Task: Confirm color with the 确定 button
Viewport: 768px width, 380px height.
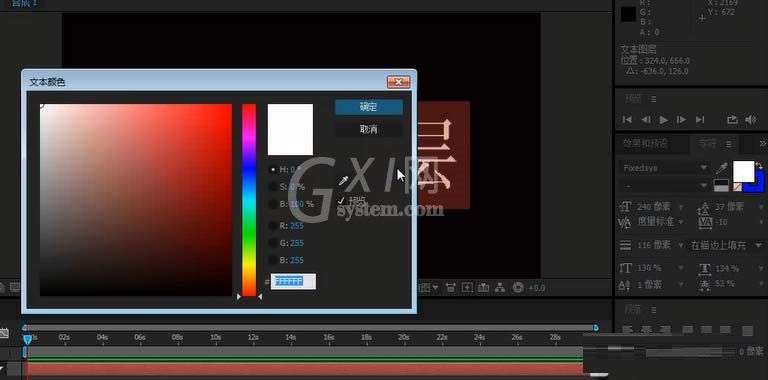Action: [x=369, y=107]
